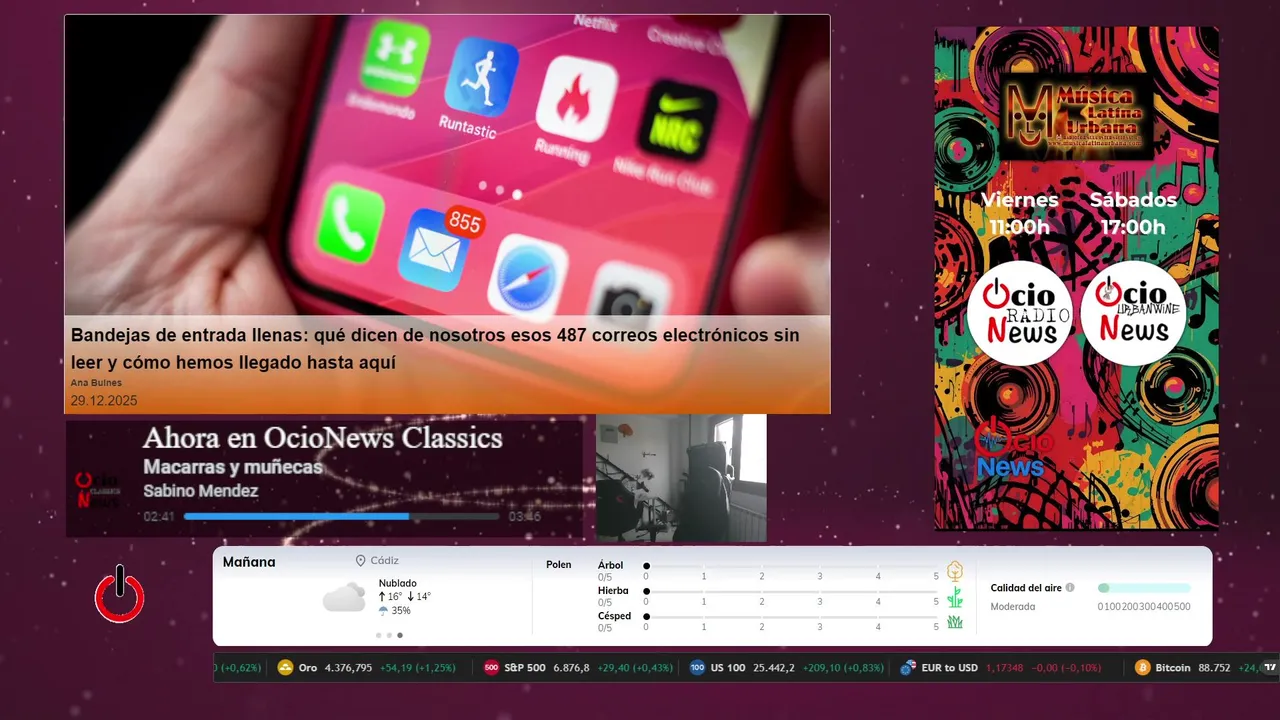Screen dimensions: 1280x720
Task: Click the Cádiz location label
Action: coord(384,561)
